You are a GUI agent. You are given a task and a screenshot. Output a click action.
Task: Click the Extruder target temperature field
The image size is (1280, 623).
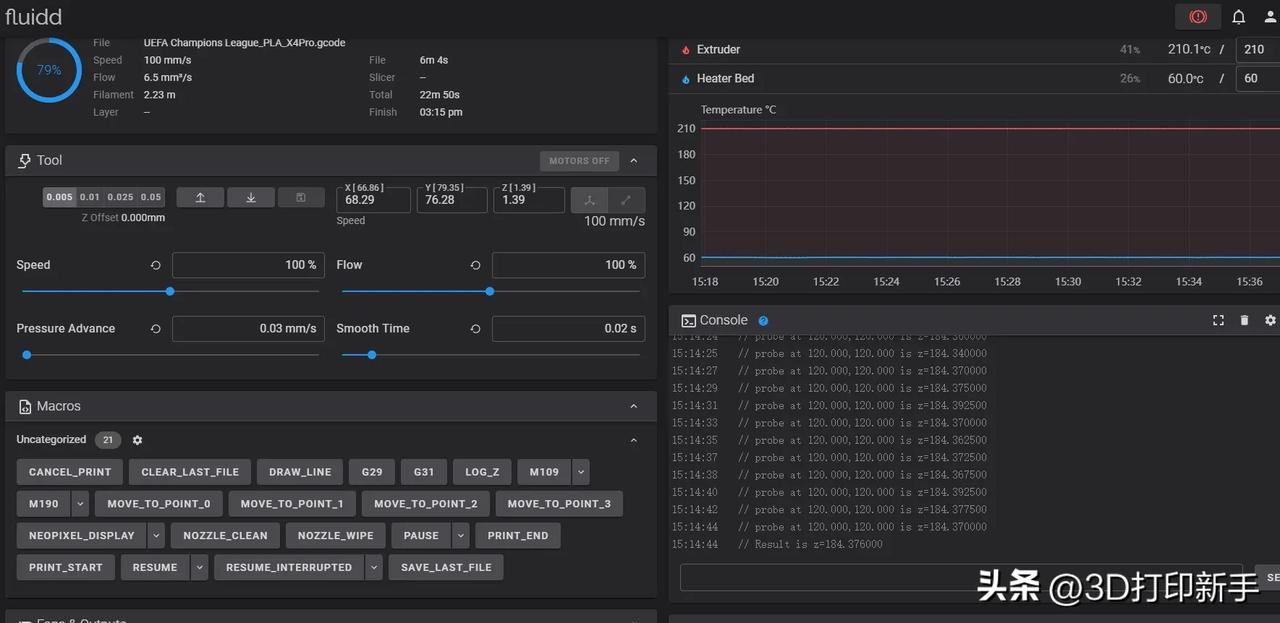[x=1258, y=49]
